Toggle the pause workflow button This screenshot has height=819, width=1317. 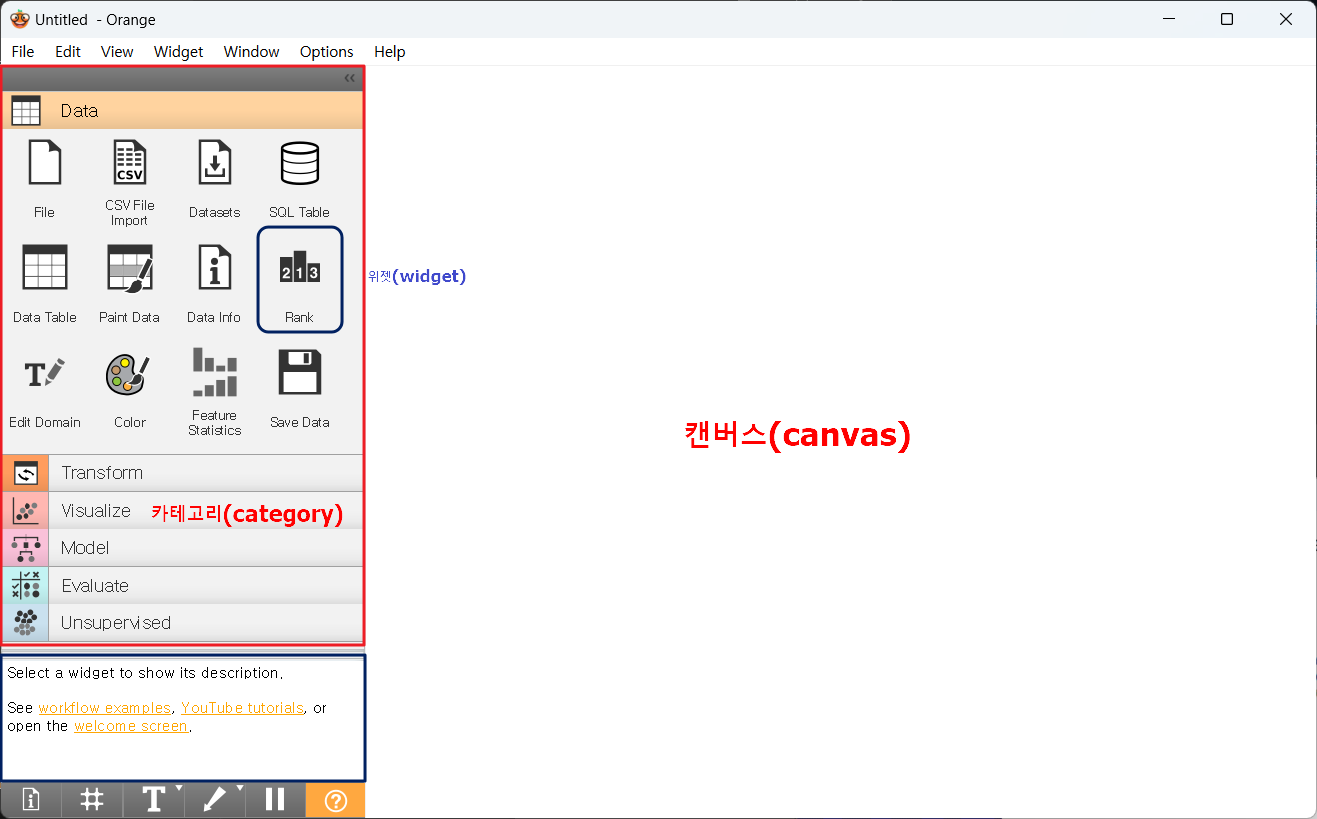click(275, 800)
